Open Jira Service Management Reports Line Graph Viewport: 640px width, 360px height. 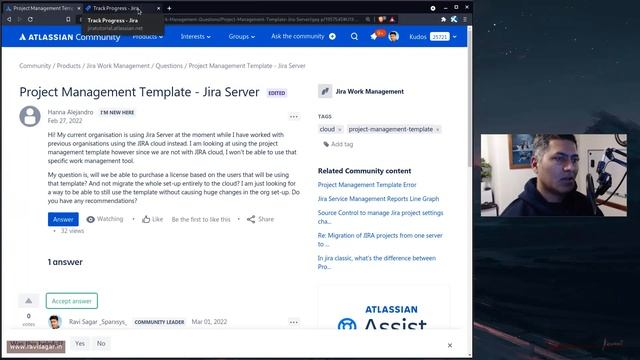click(378, 199)
